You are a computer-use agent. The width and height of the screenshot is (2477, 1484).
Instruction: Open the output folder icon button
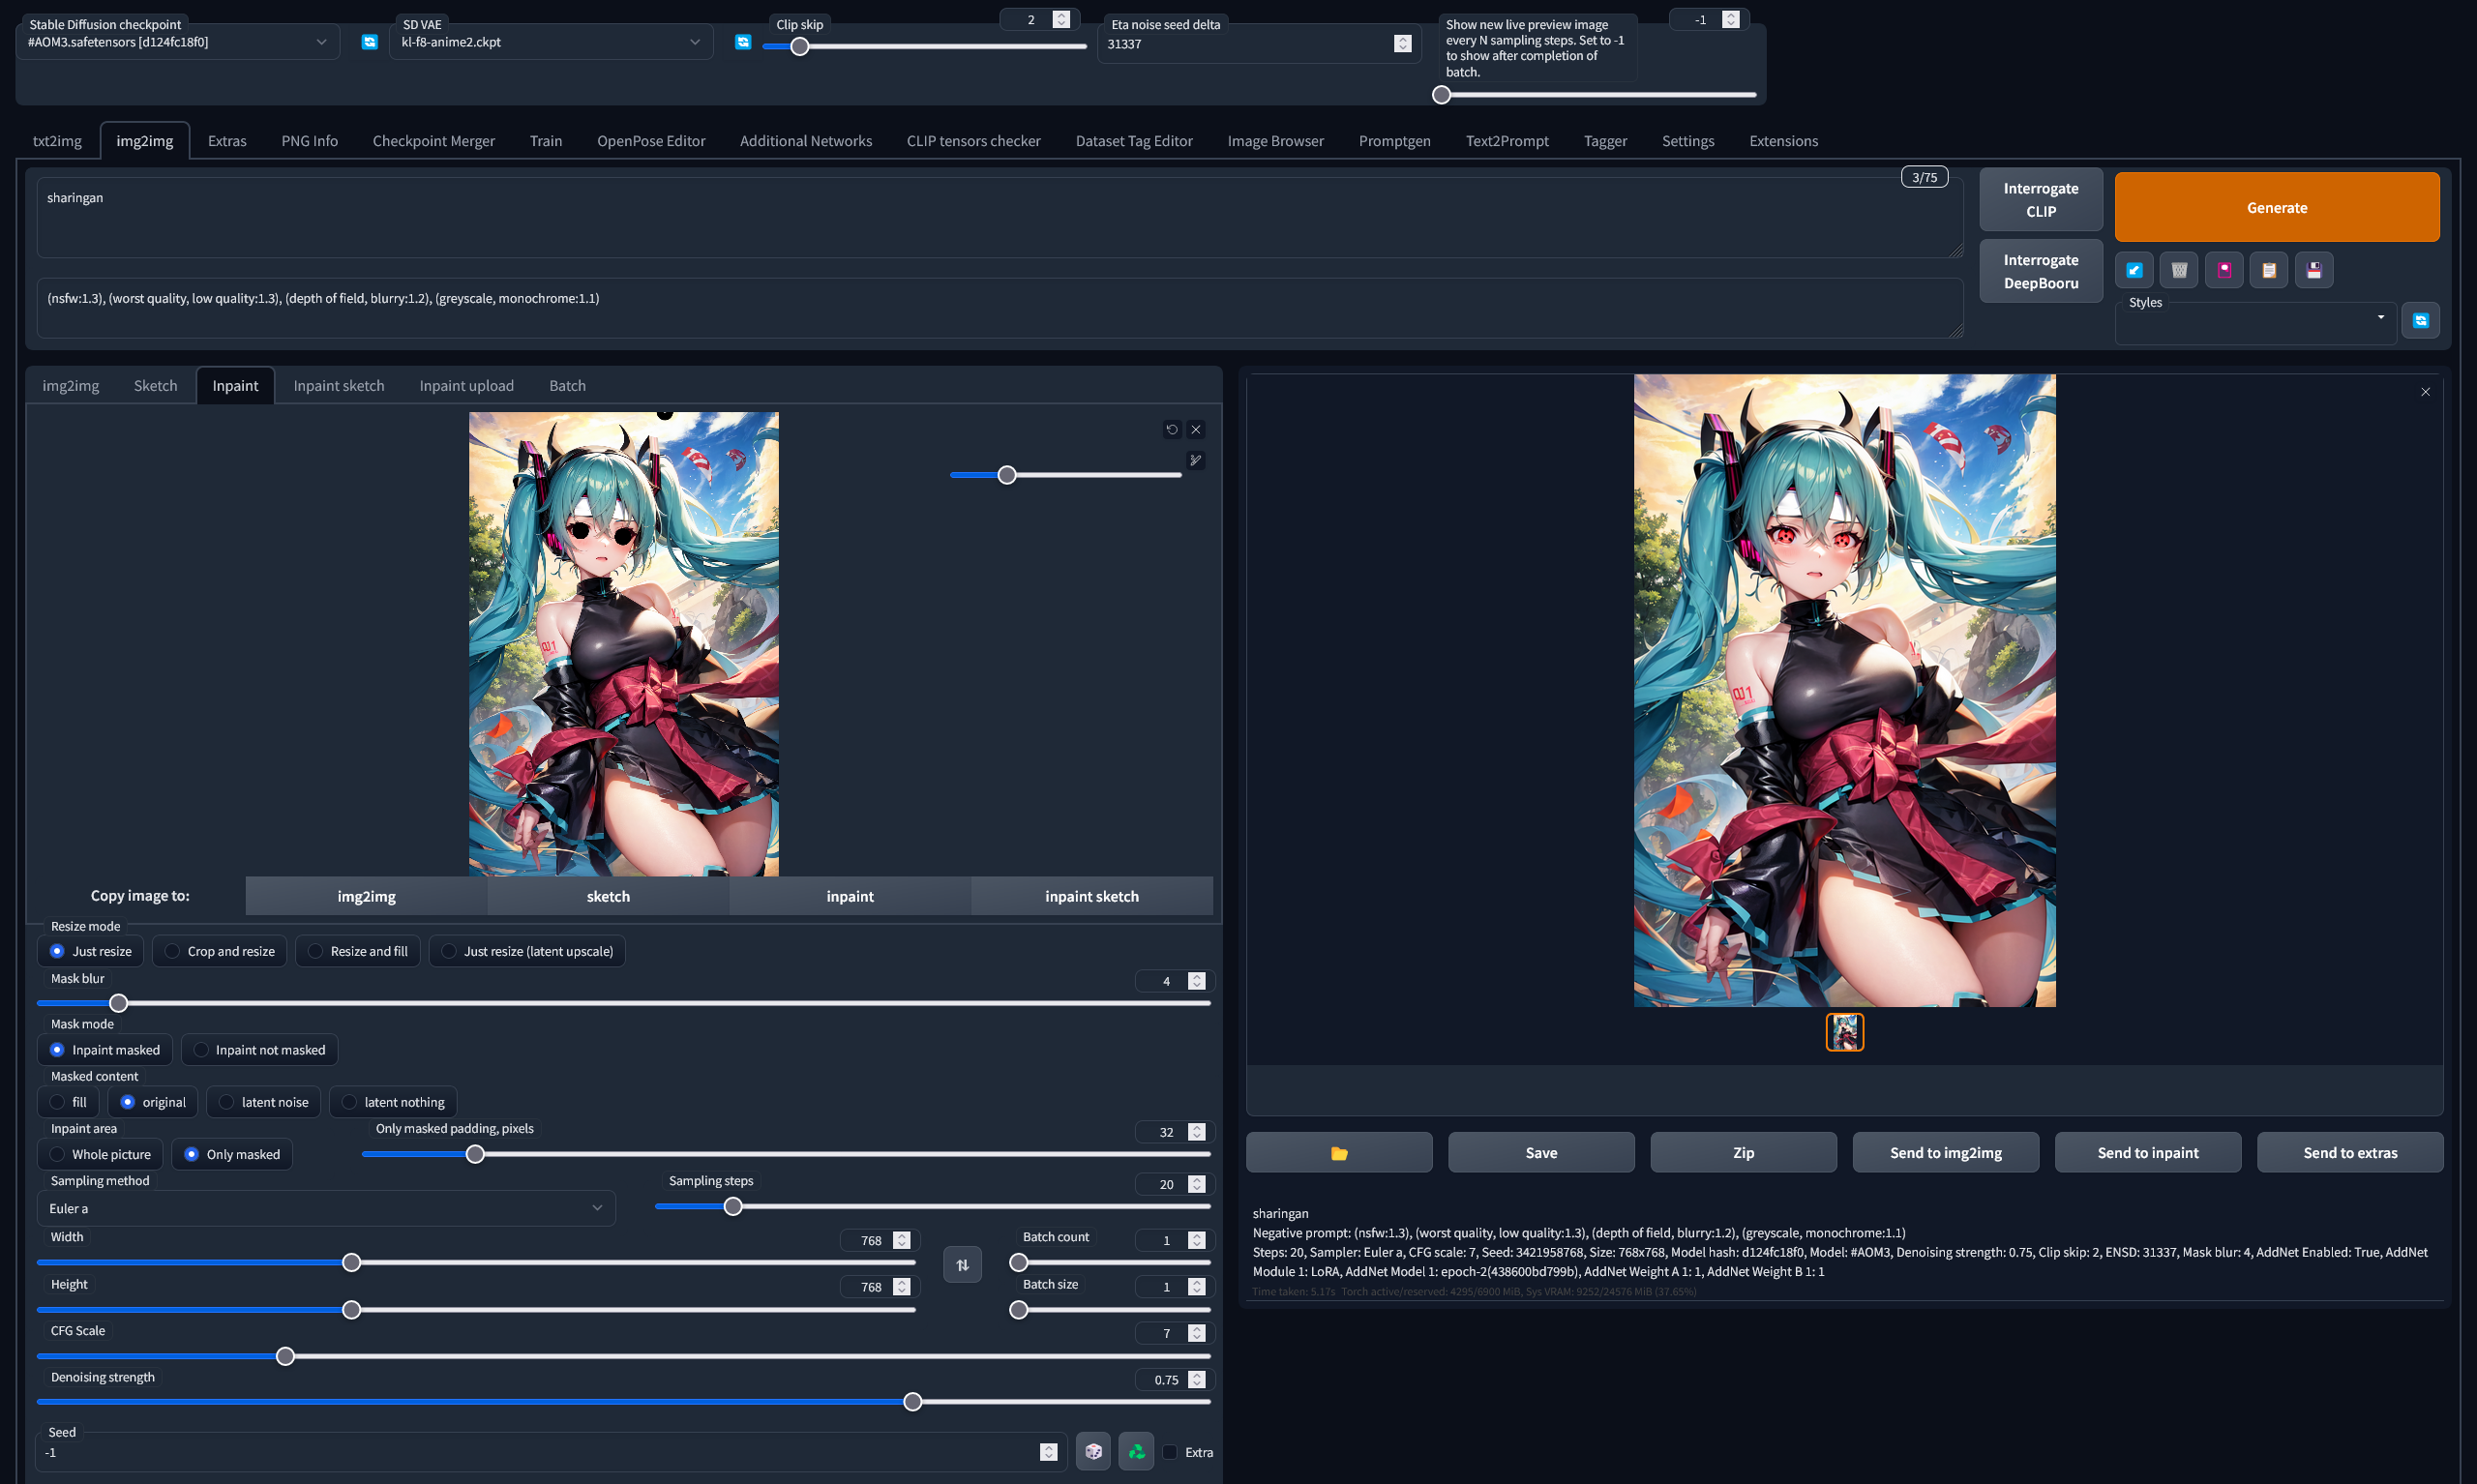point(1339,1153)
